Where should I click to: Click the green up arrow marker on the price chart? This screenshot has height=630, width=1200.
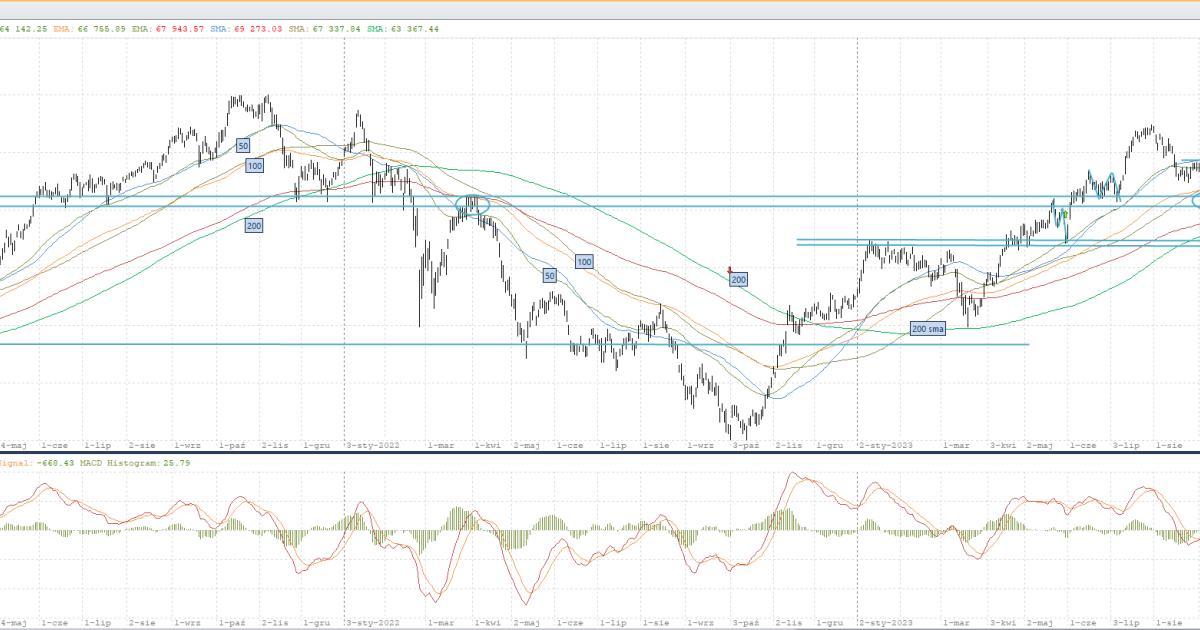[1066, 213]
